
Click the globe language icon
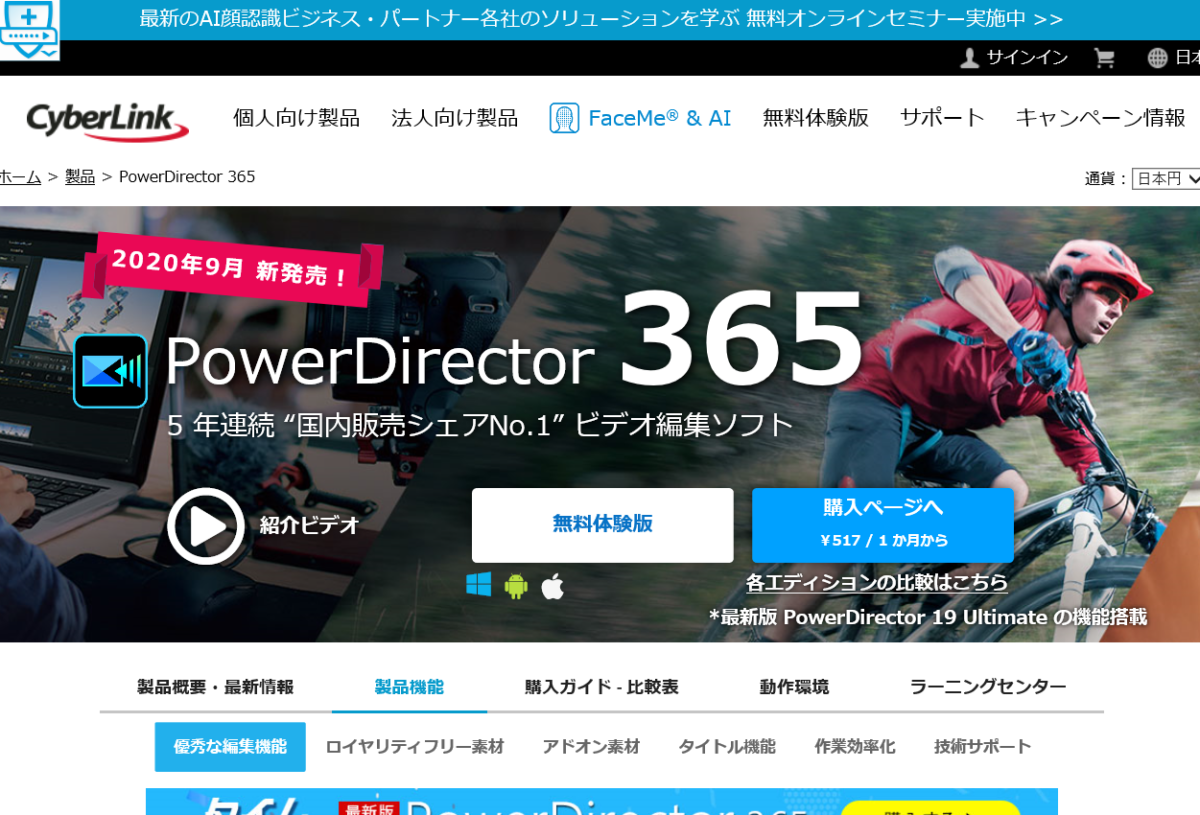point(1157,58)
